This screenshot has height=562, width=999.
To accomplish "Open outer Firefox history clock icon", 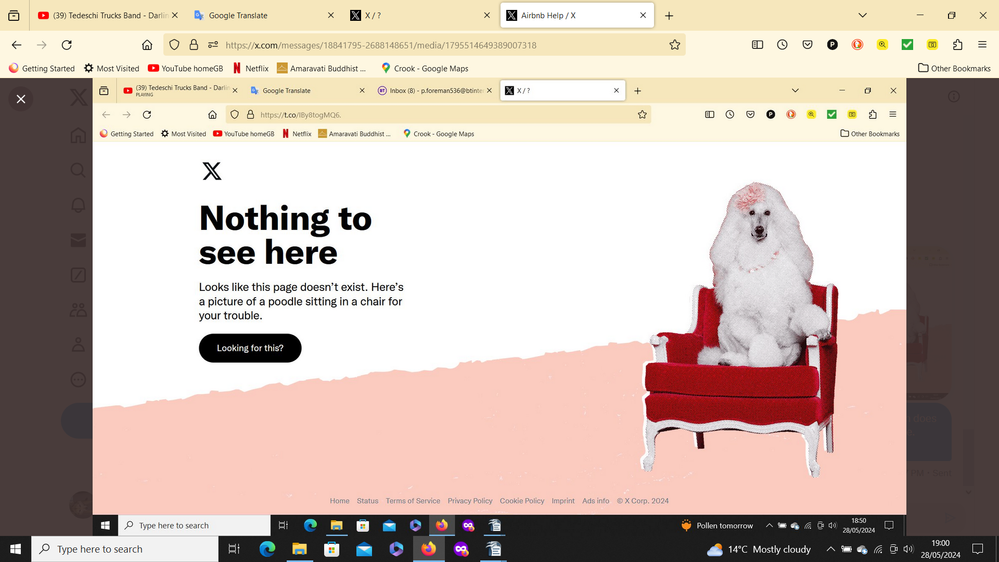I will click(x=782, y=45).
